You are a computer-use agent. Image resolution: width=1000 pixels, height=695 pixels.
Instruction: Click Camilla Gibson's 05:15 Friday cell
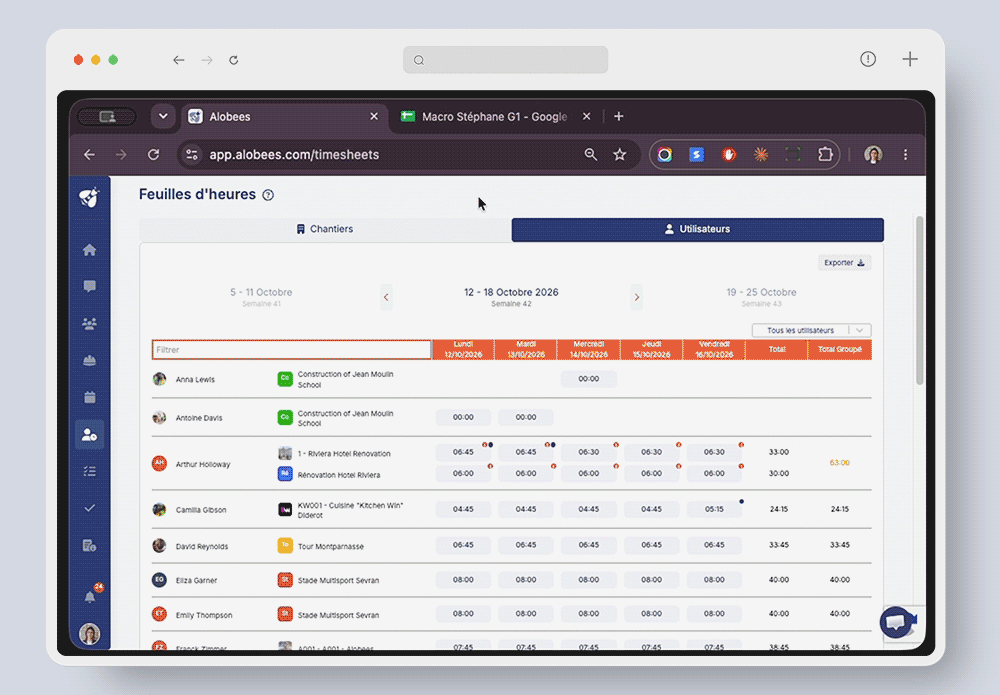point(714,509)
